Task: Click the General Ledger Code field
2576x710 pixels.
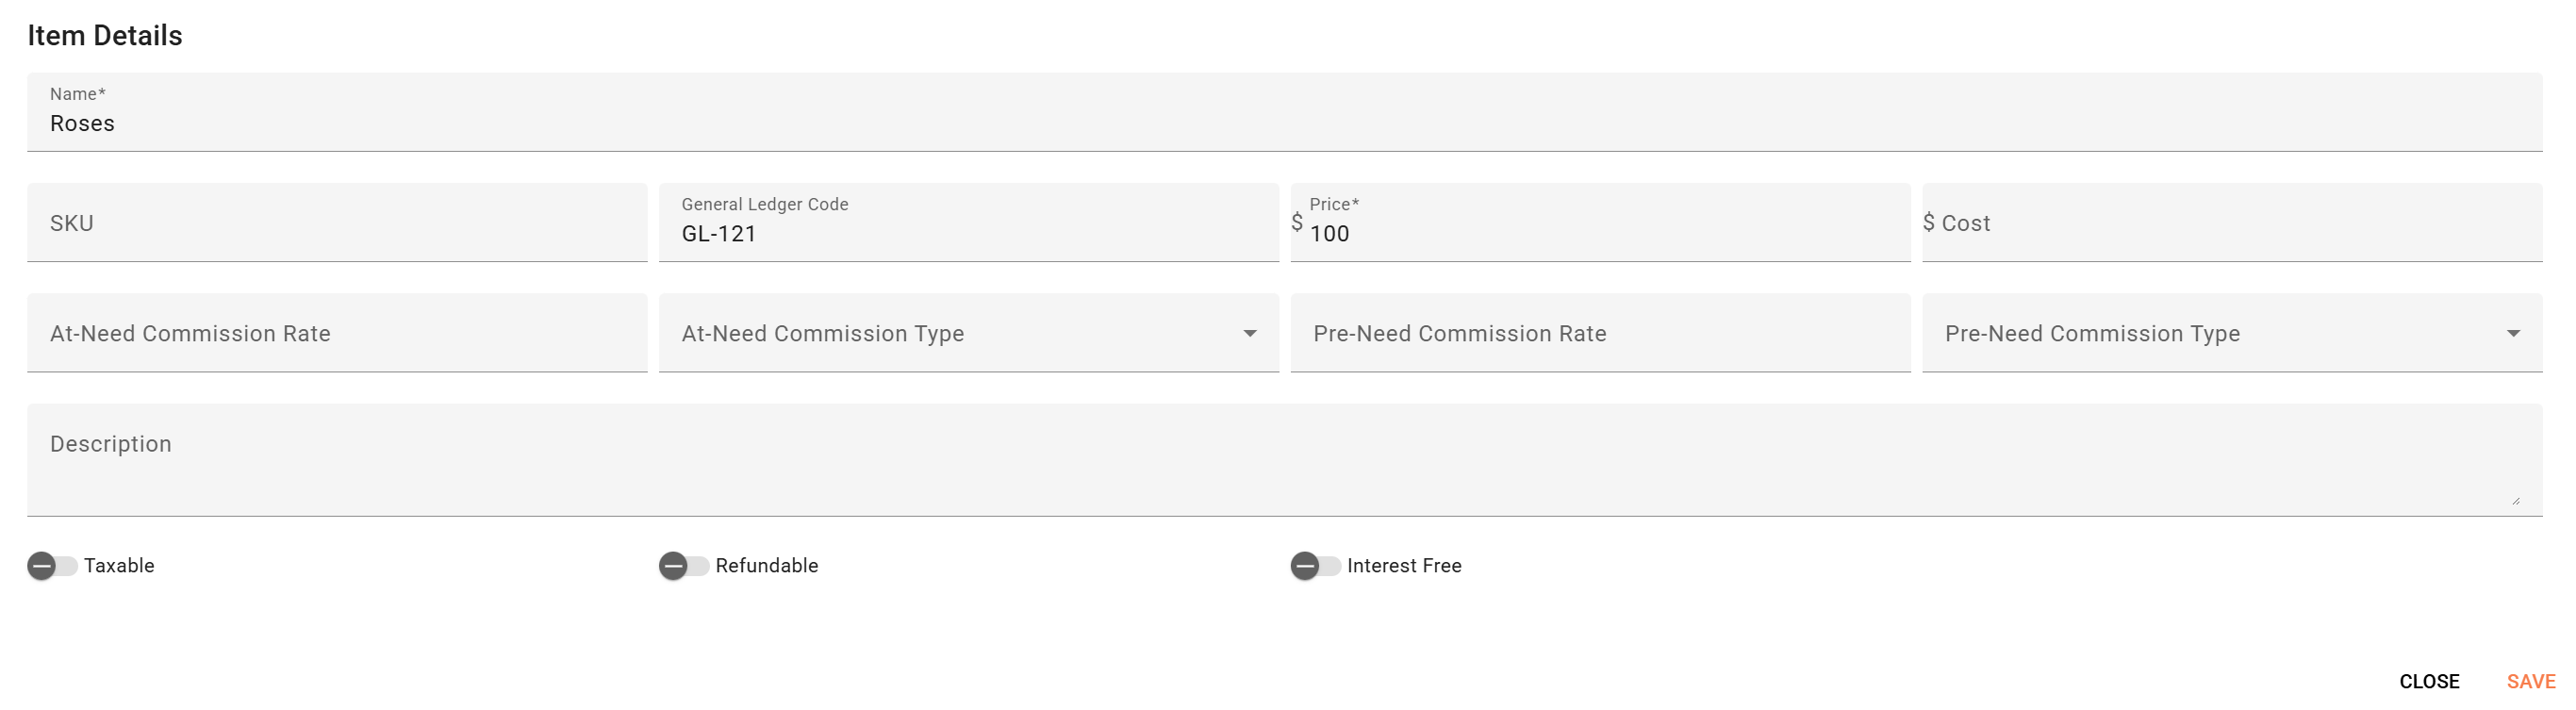Action: click(x=968, y=234)
